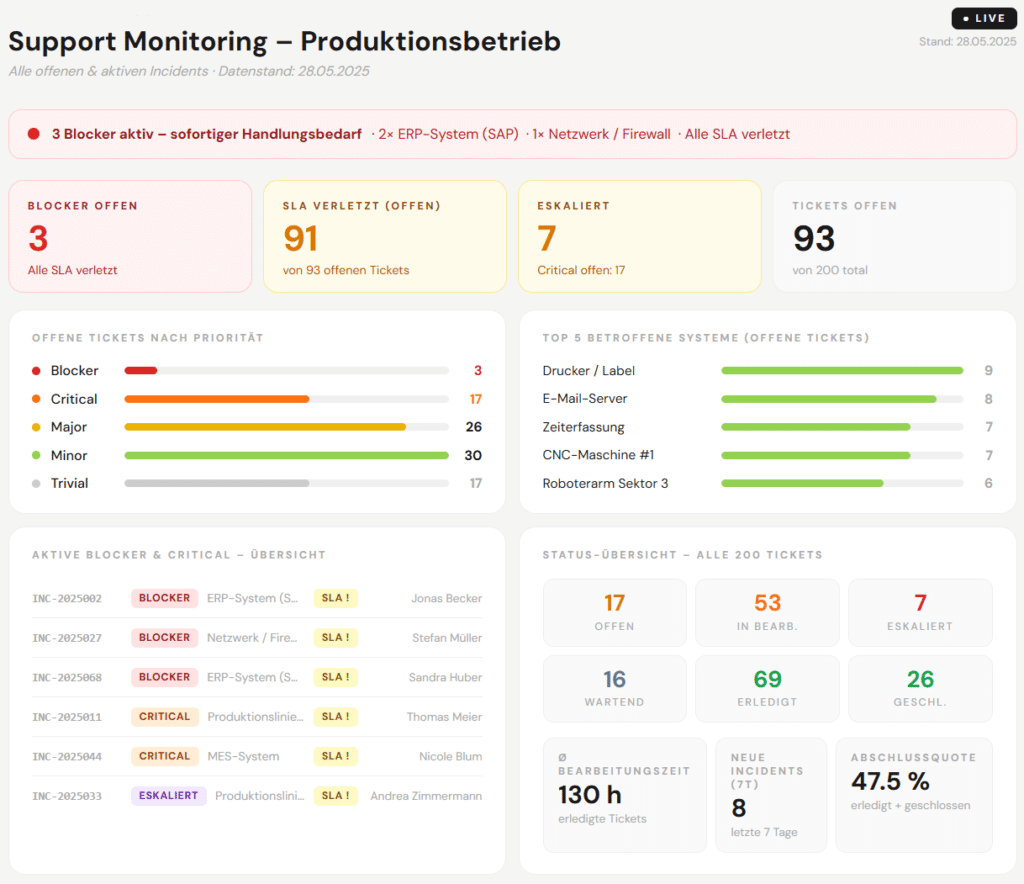Click the gray Trivial priority dot

tap(36, 484)
